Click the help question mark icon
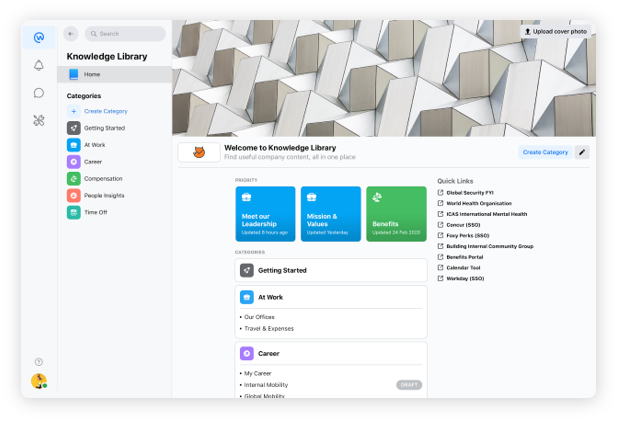 point(39,362)
